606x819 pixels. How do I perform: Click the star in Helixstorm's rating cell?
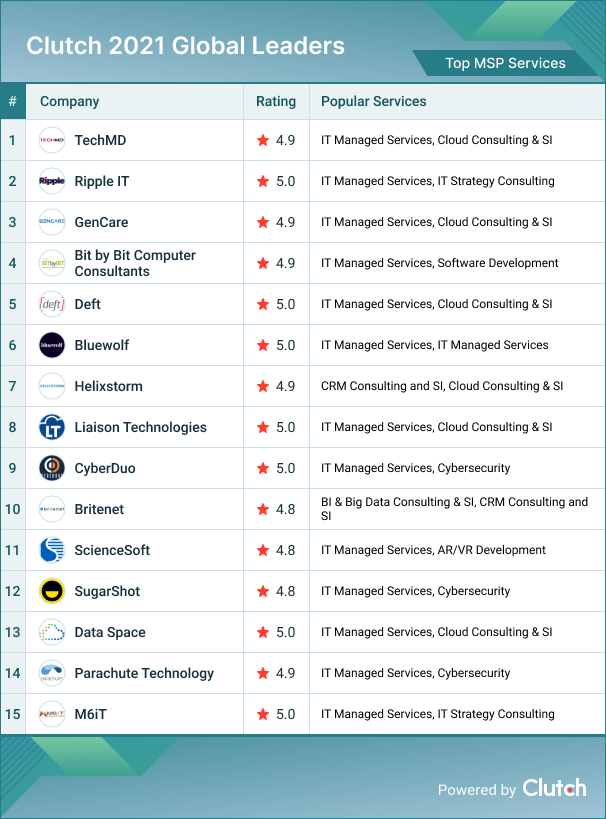263,386
